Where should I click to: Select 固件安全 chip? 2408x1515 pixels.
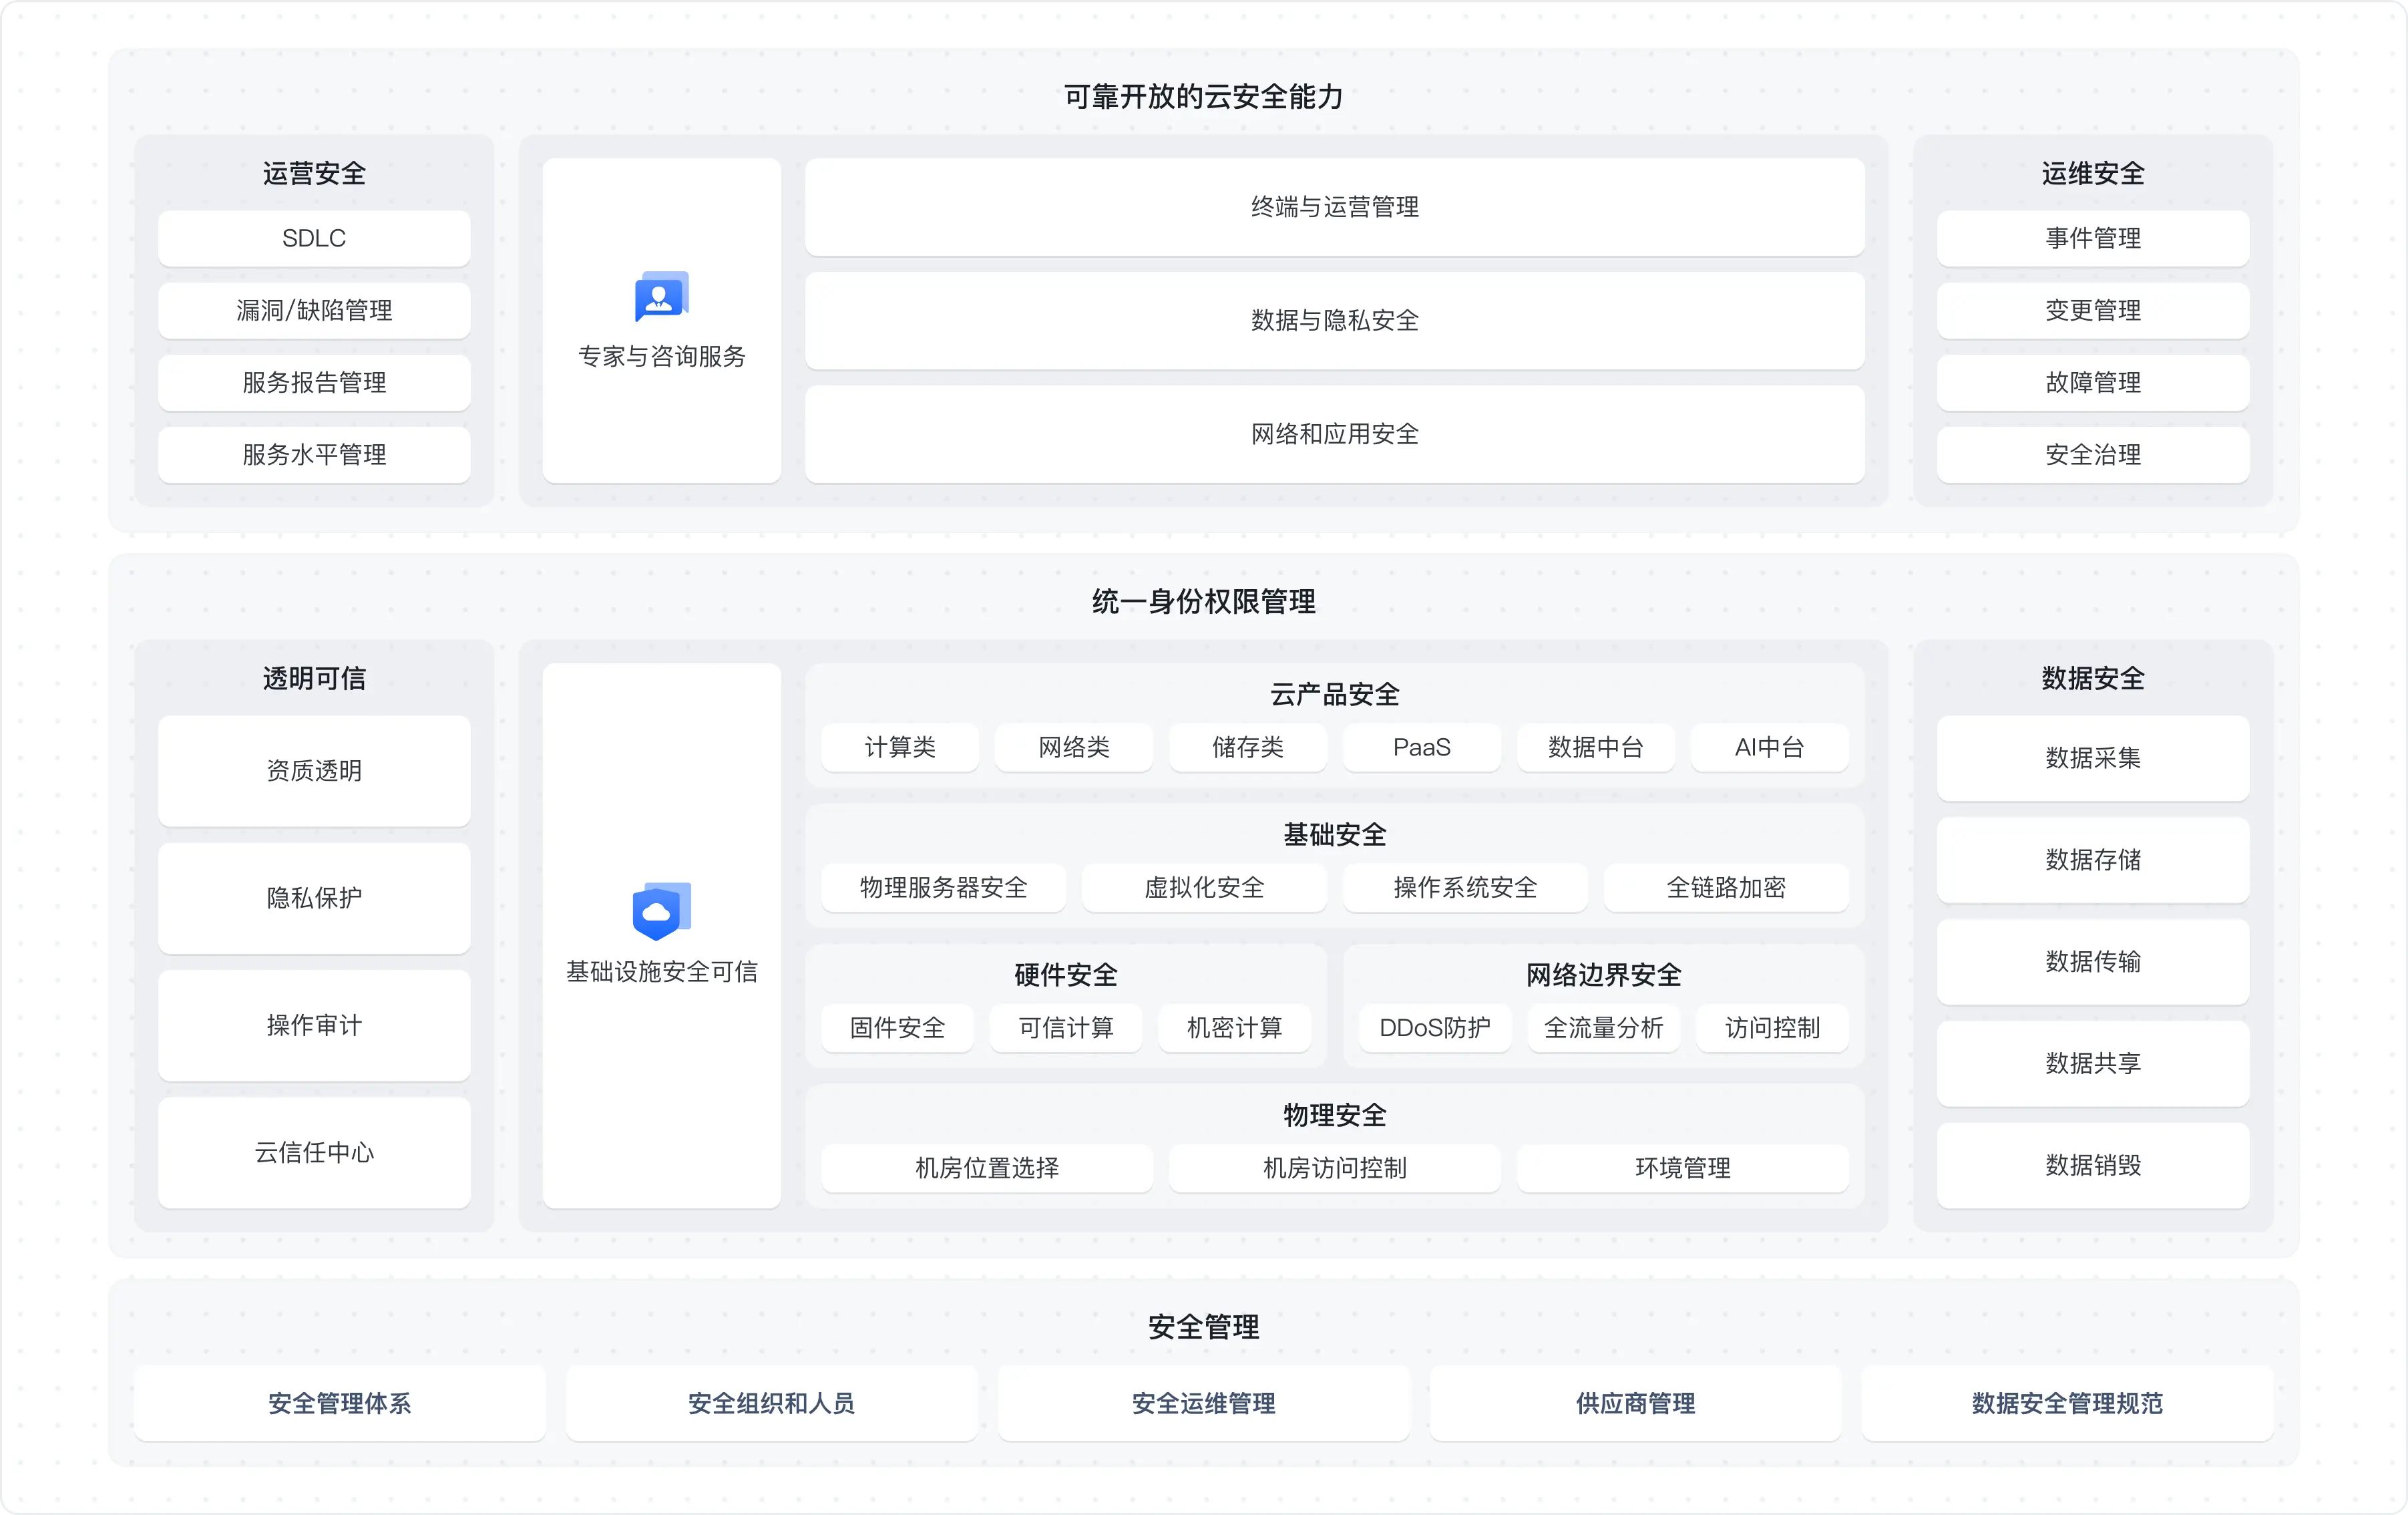coord(898,1027)
